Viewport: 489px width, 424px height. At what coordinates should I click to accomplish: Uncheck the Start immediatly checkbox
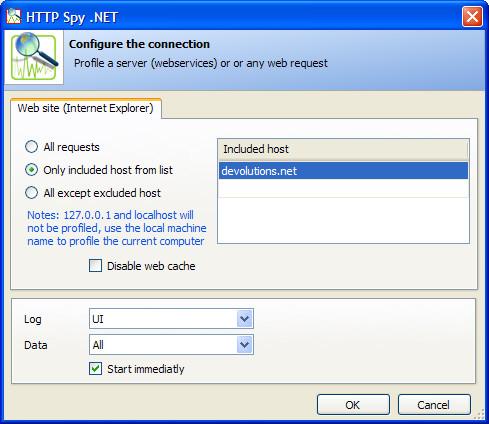[x=95, y=369]
